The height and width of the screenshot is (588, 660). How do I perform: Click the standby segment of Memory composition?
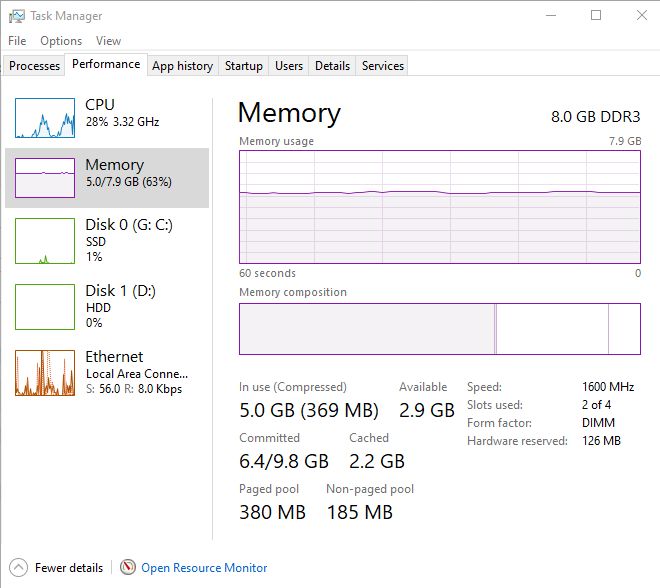(552, 329)
